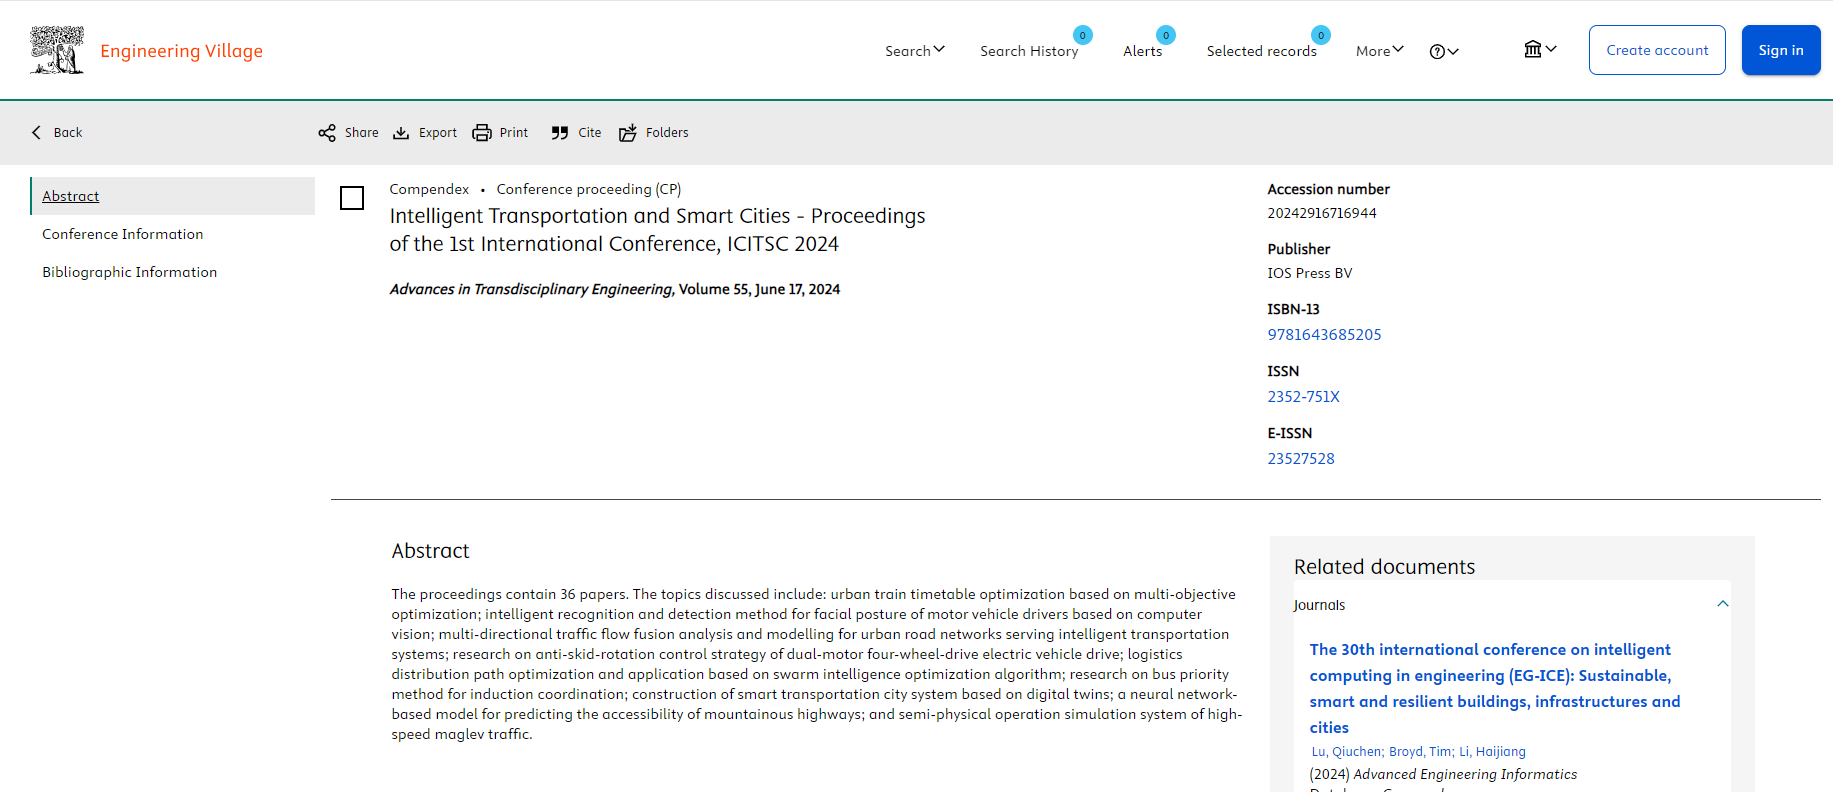
Task: Expand the More dropdown menu
Action: 1379,51
